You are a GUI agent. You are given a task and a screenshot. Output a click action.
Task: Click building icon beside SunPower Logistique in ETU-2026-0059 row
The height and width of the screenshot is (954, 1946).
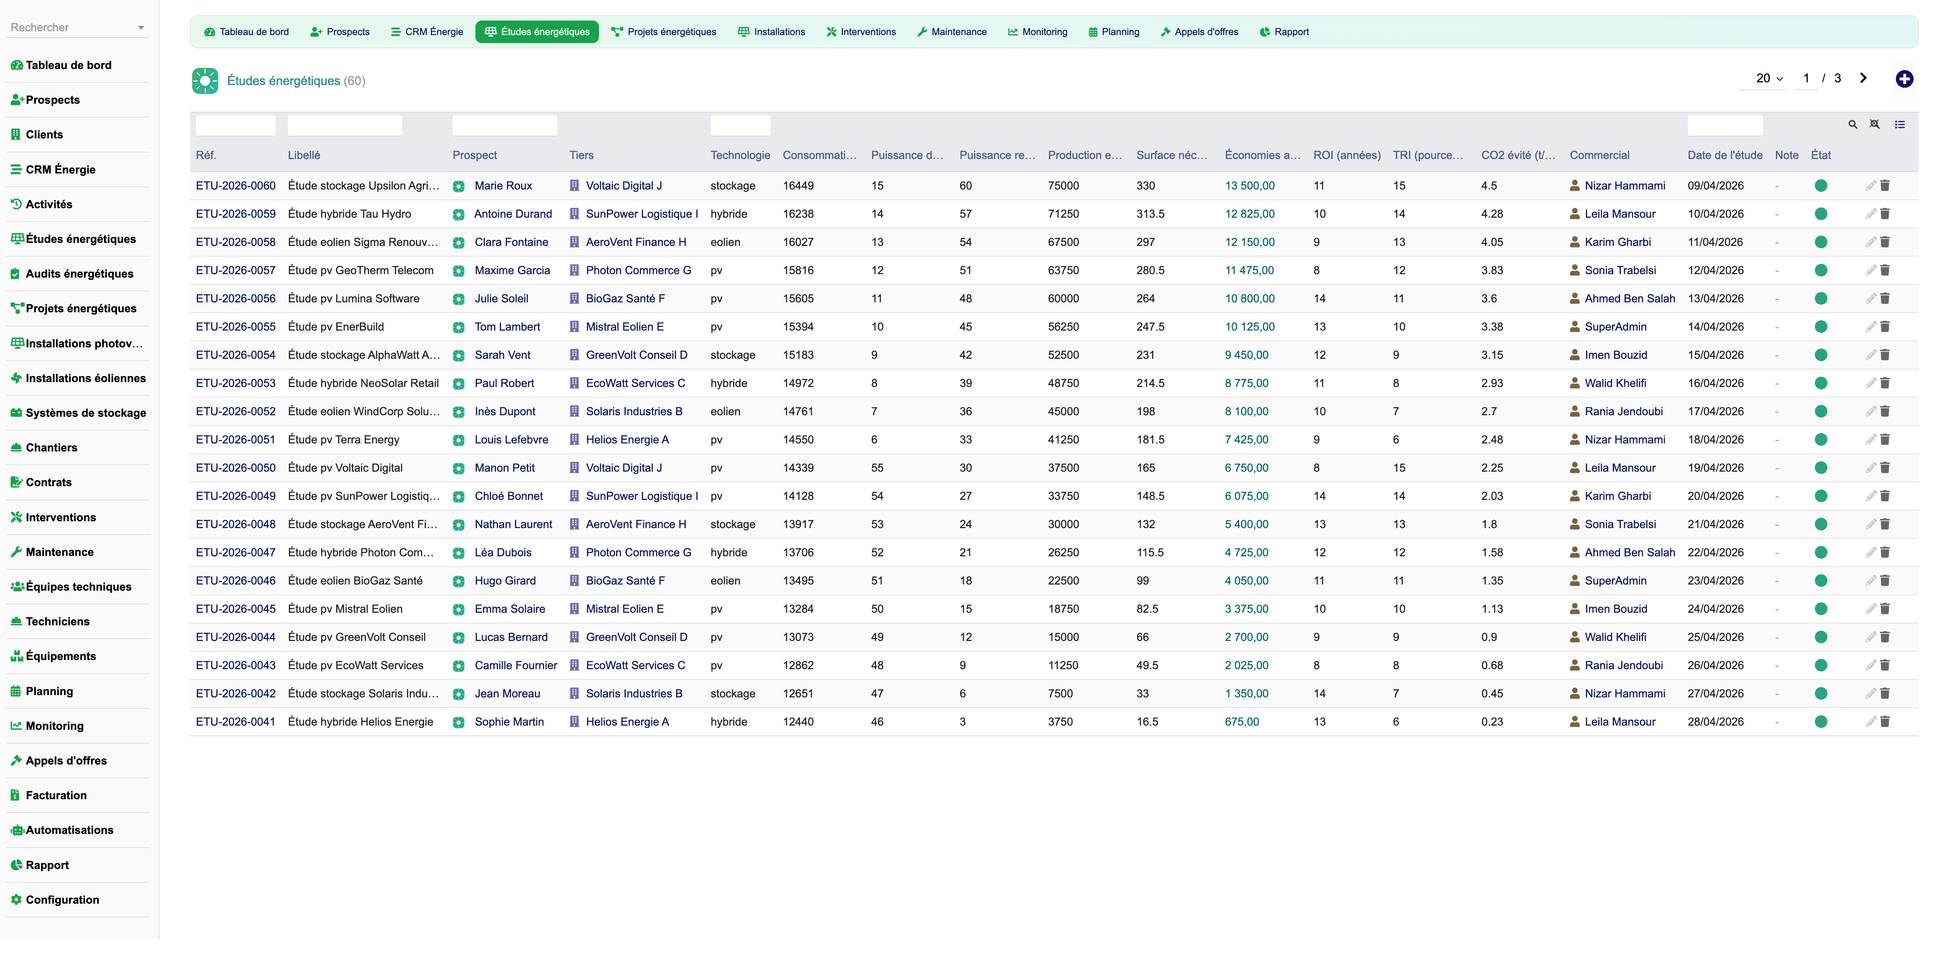point(575,214)
